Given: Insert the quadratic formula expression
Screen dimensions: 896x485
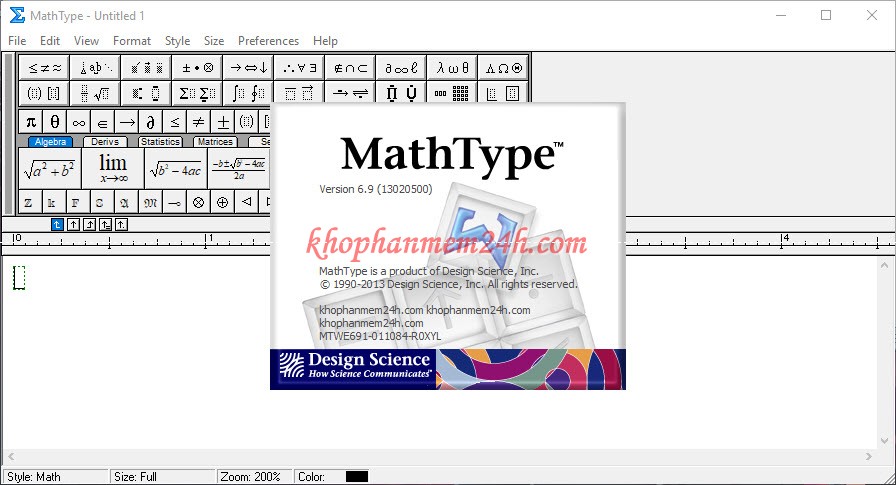Looking at the screenshot, I should [x=237, y=169].
